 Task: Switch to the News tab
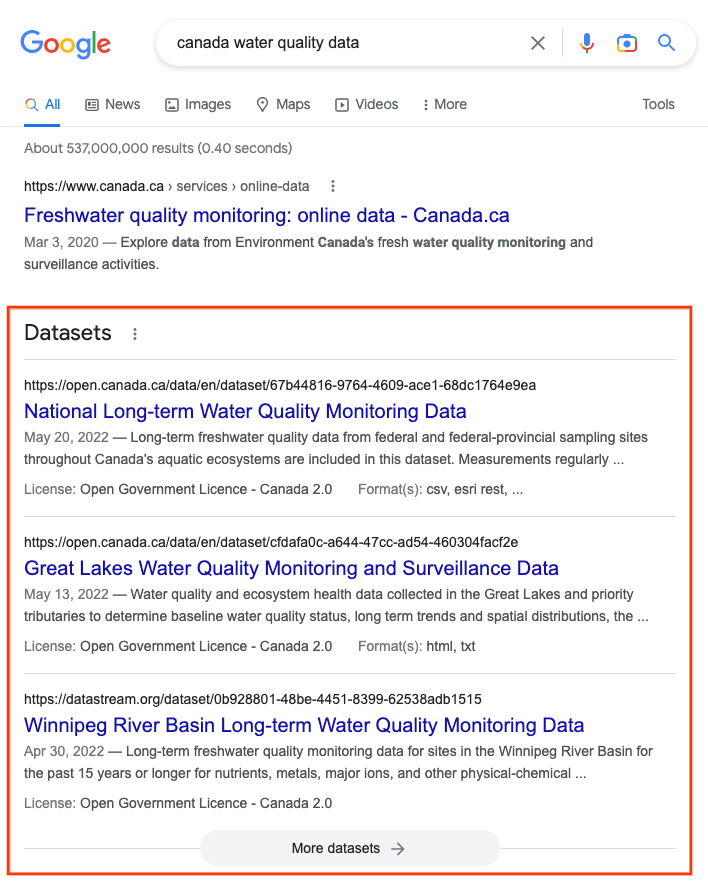tap(112, 105)
